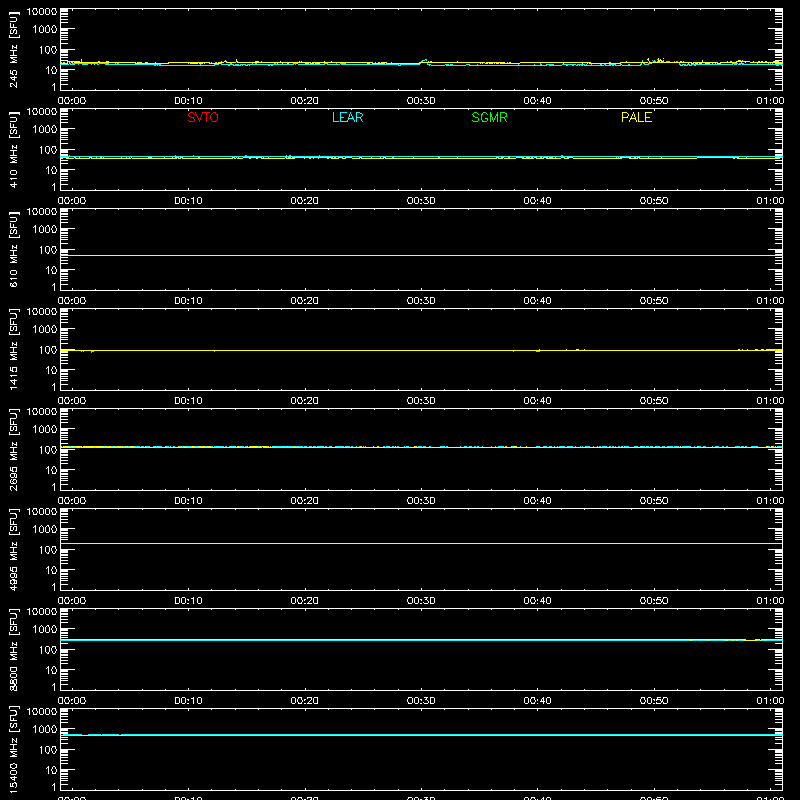Viewport: 800px width, 800px height.
Task: Click the 10000 y-tick of the 245 MHz panel
Action: (42, 12)
